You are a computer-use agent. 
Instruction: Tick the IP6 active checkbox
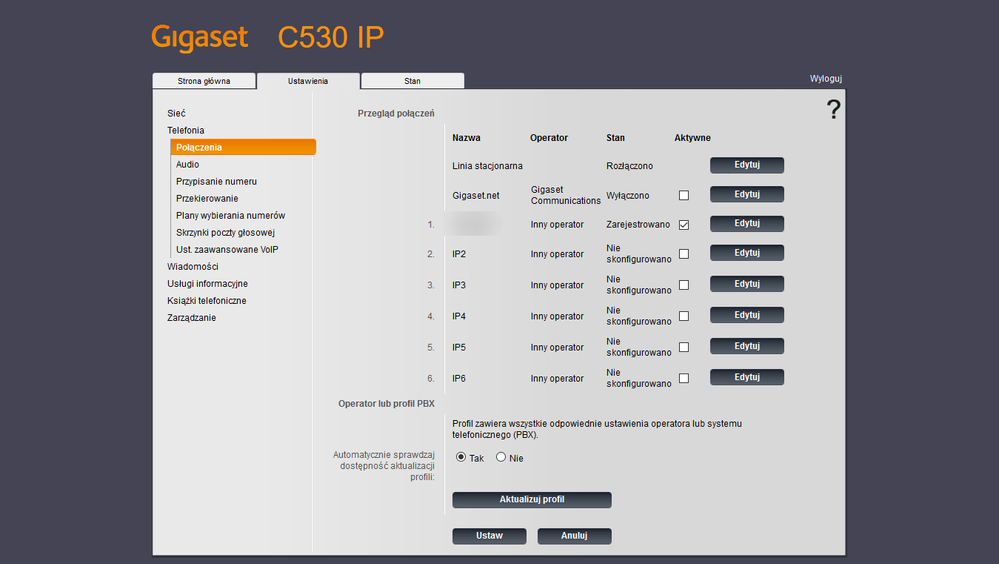coord(684,378)
